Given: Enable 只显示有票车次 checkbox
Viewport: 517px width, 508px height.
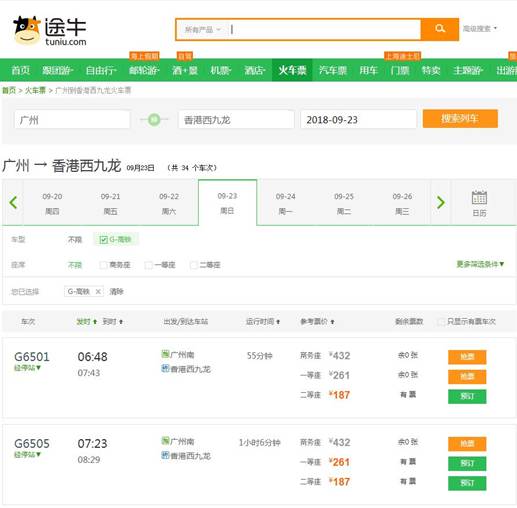Looking at the screenshot, I should click(x=441, y=322).
